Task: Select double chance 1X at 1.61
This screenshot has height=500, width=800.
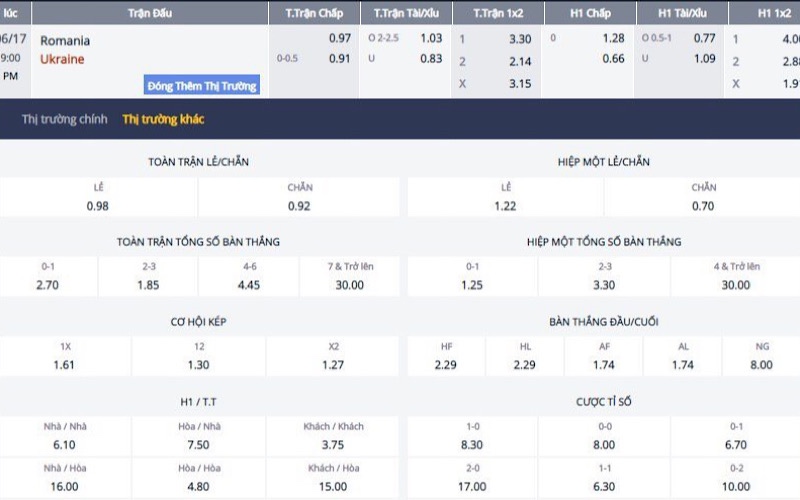Action: 65,364
